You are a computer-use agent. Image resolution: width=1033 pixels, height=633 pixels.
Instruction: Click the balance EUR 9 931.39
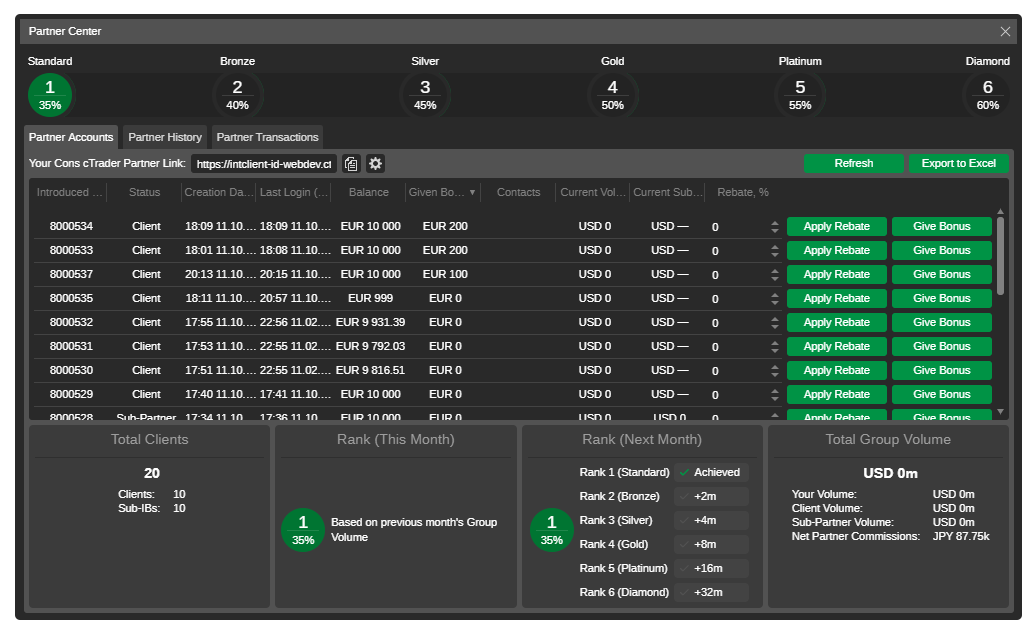370,323
